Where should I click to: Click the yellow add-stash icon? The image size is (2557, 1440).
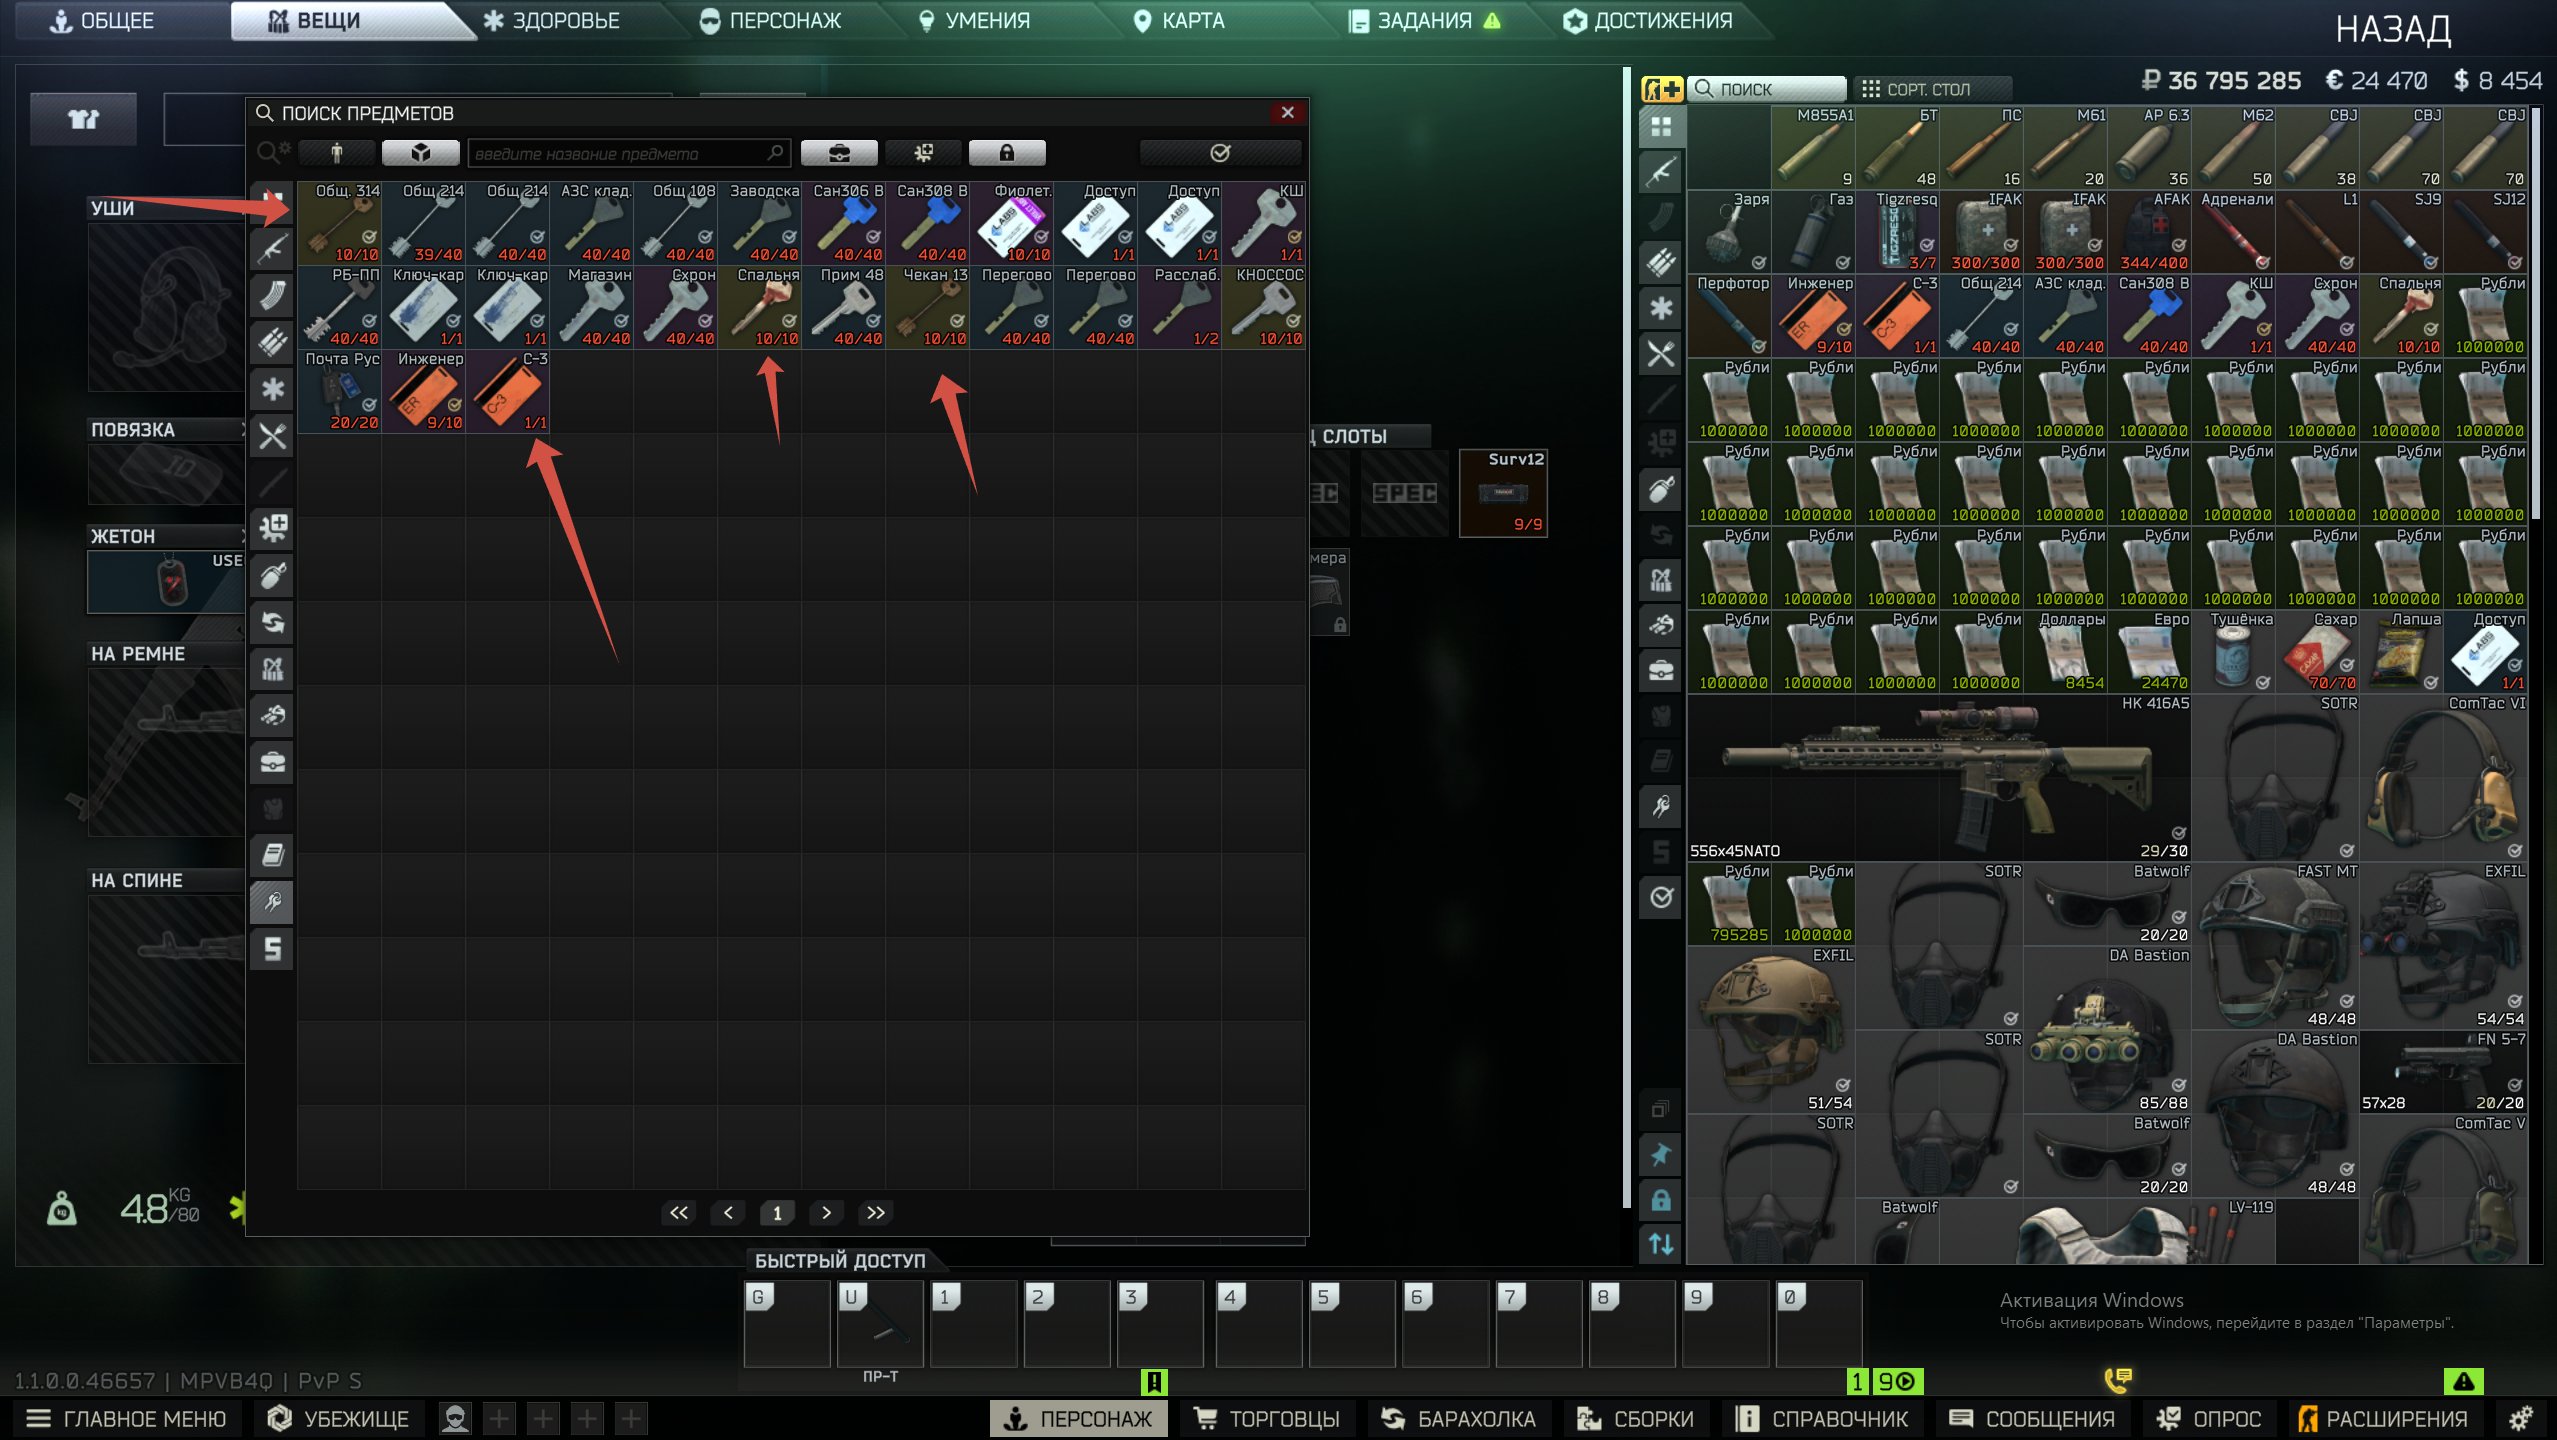click(1662, 89)
